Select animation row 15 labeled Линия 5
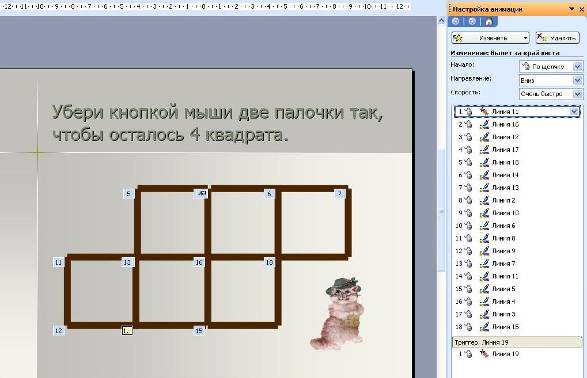The image size is (587, 378). [x=517, y=289]
